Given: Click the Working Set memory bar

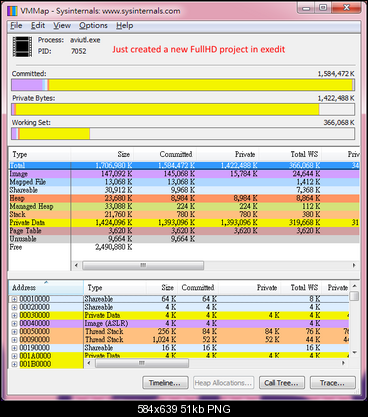Looking at the screenshot, I should [x=183, y=134].
